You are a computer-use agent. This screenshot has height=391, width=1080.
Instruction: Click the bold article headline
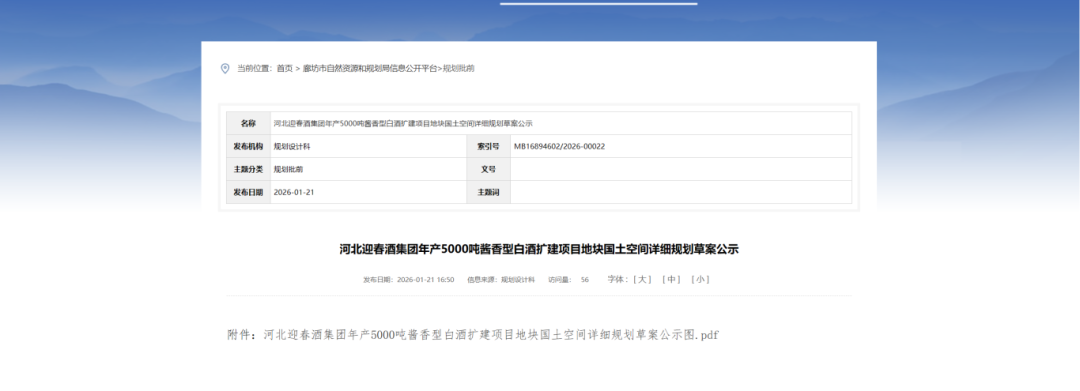[539, 249]
